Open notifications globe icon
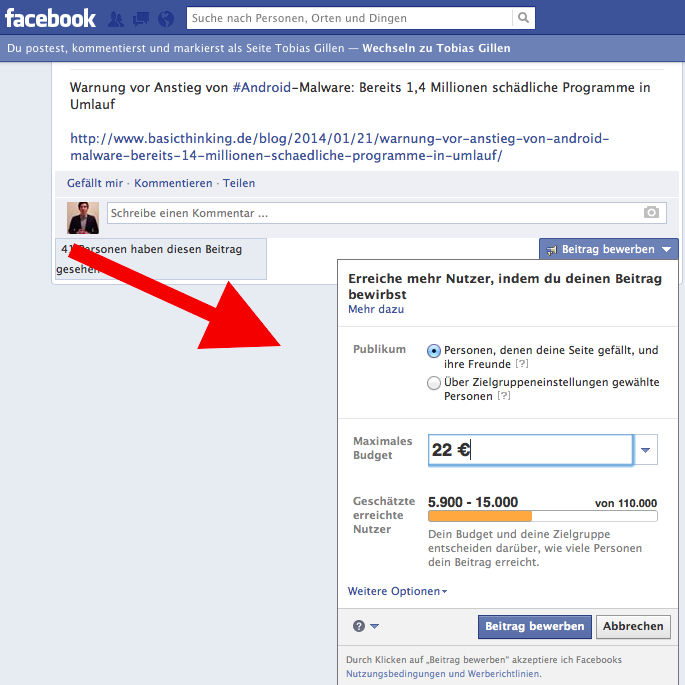685x685 pixels. pos(166,19)
